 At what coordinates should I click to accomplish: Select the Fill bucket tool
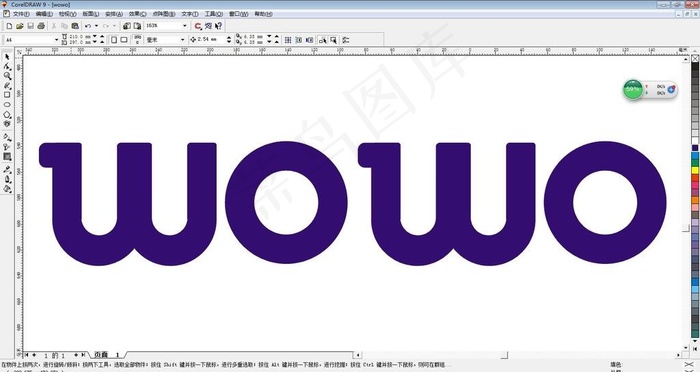pos(7,188)
